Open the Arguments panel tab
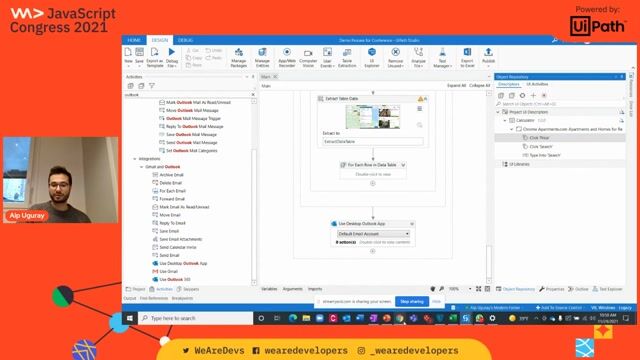The height and width of the screenshot is (360, 640). pos(293,289)
